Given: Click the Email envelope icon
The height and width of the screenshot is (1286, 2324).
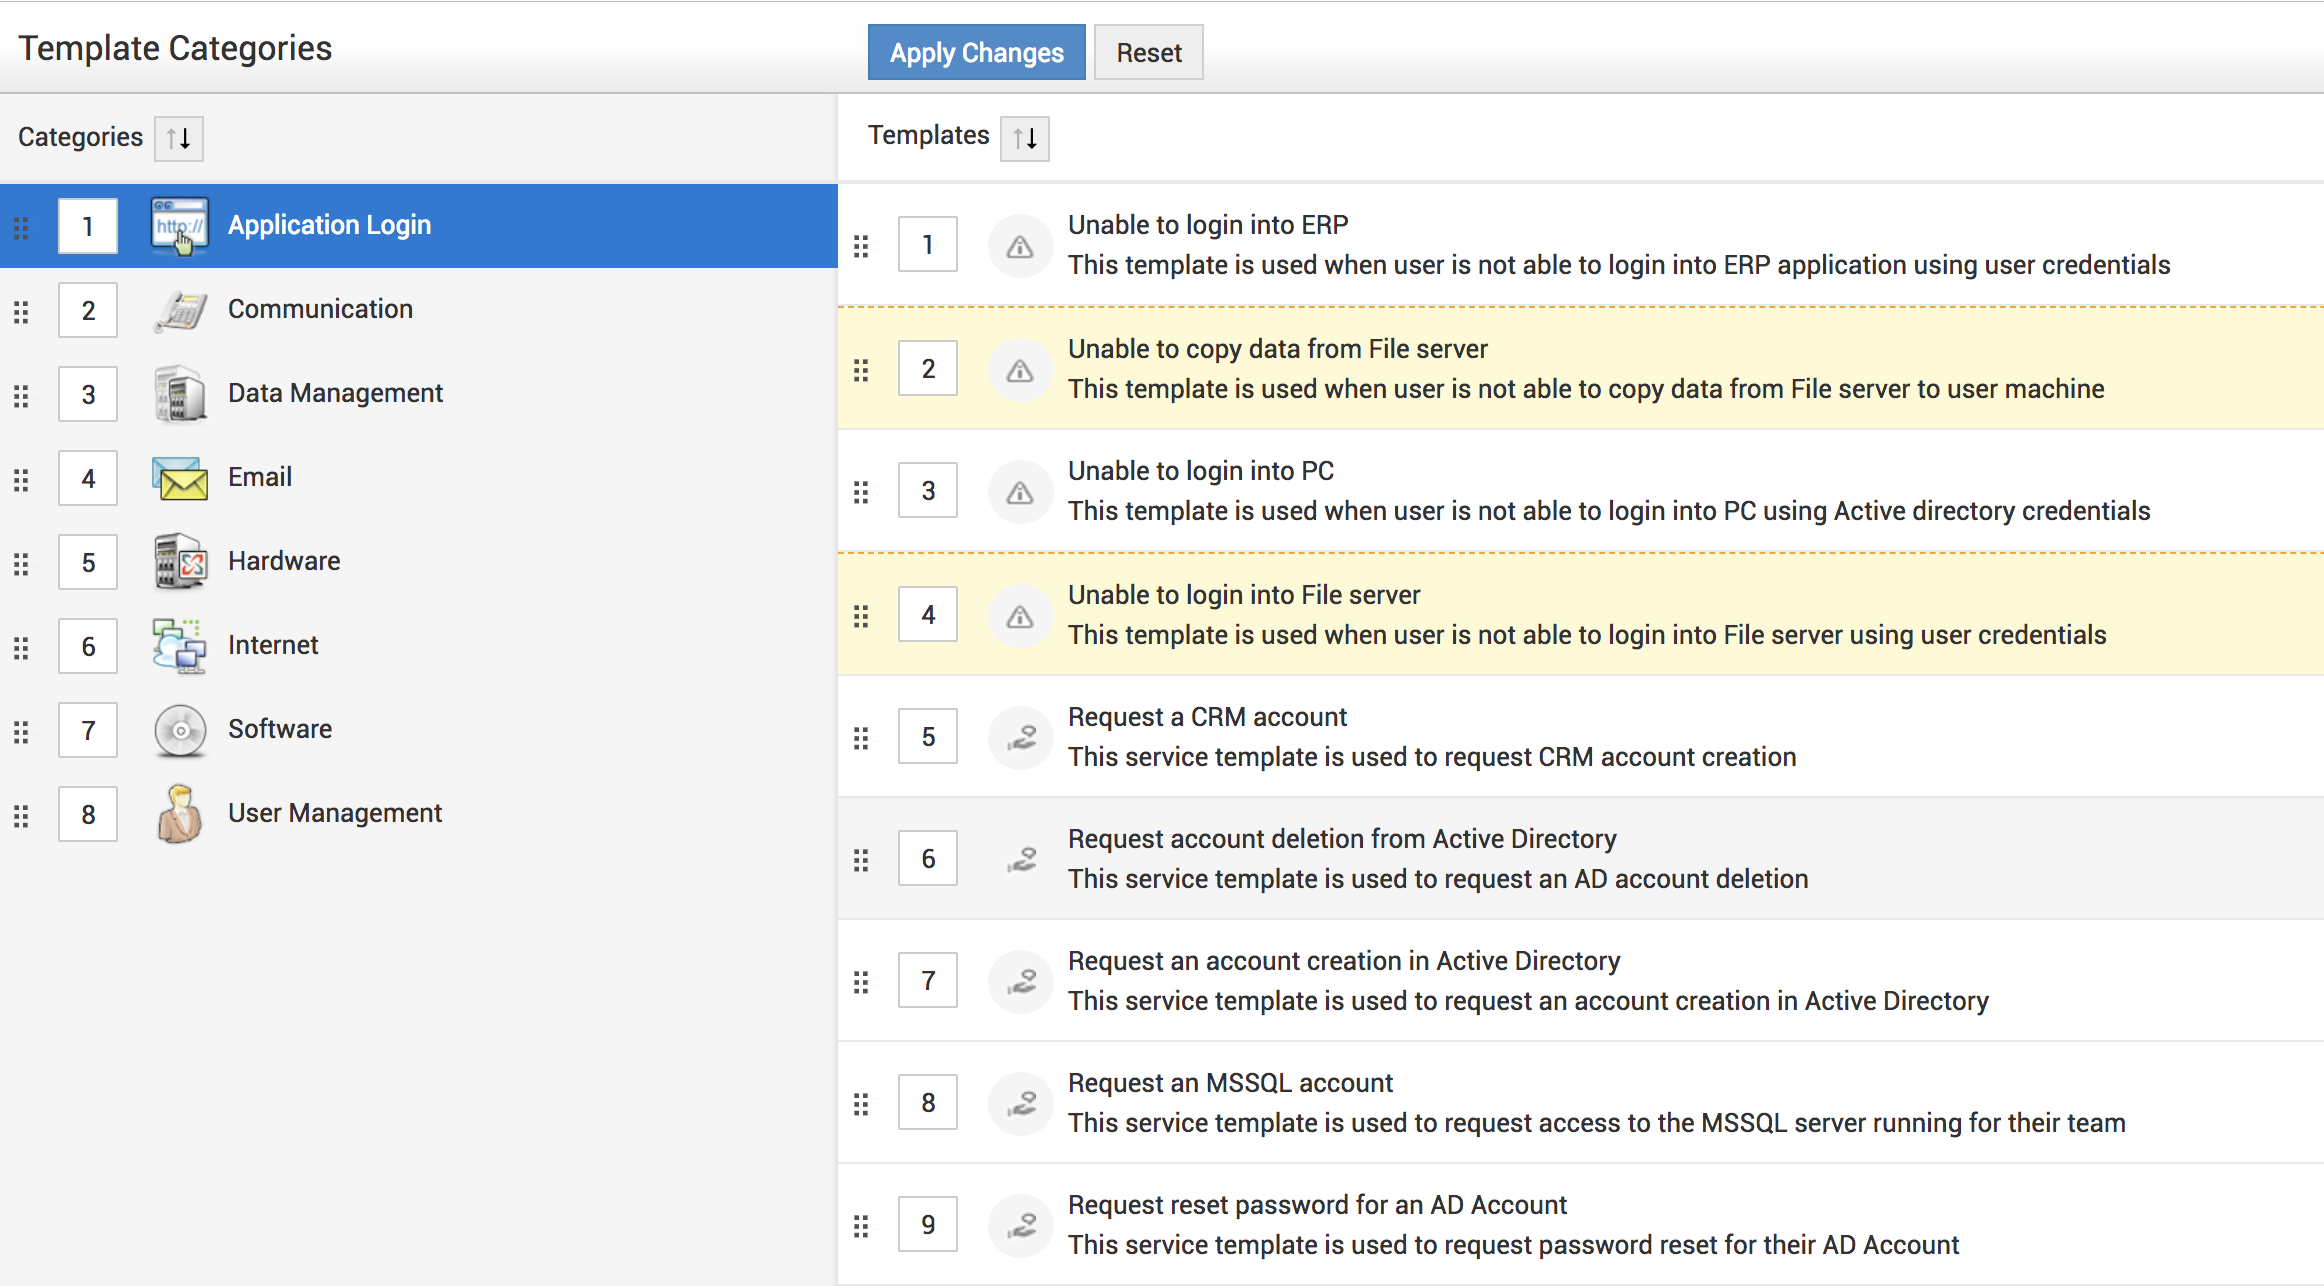Looking at the screenshot, I should (x=180, y=478).
